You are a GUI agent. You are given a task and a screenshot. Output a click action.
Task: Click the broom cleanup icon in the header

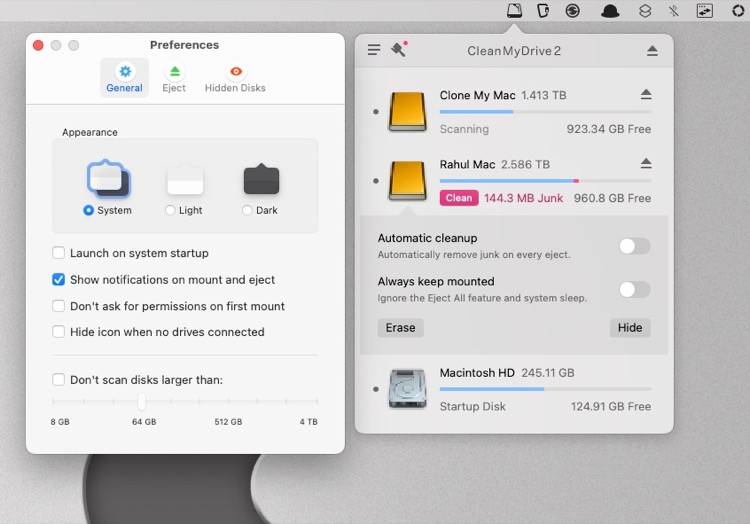(399, 49)
